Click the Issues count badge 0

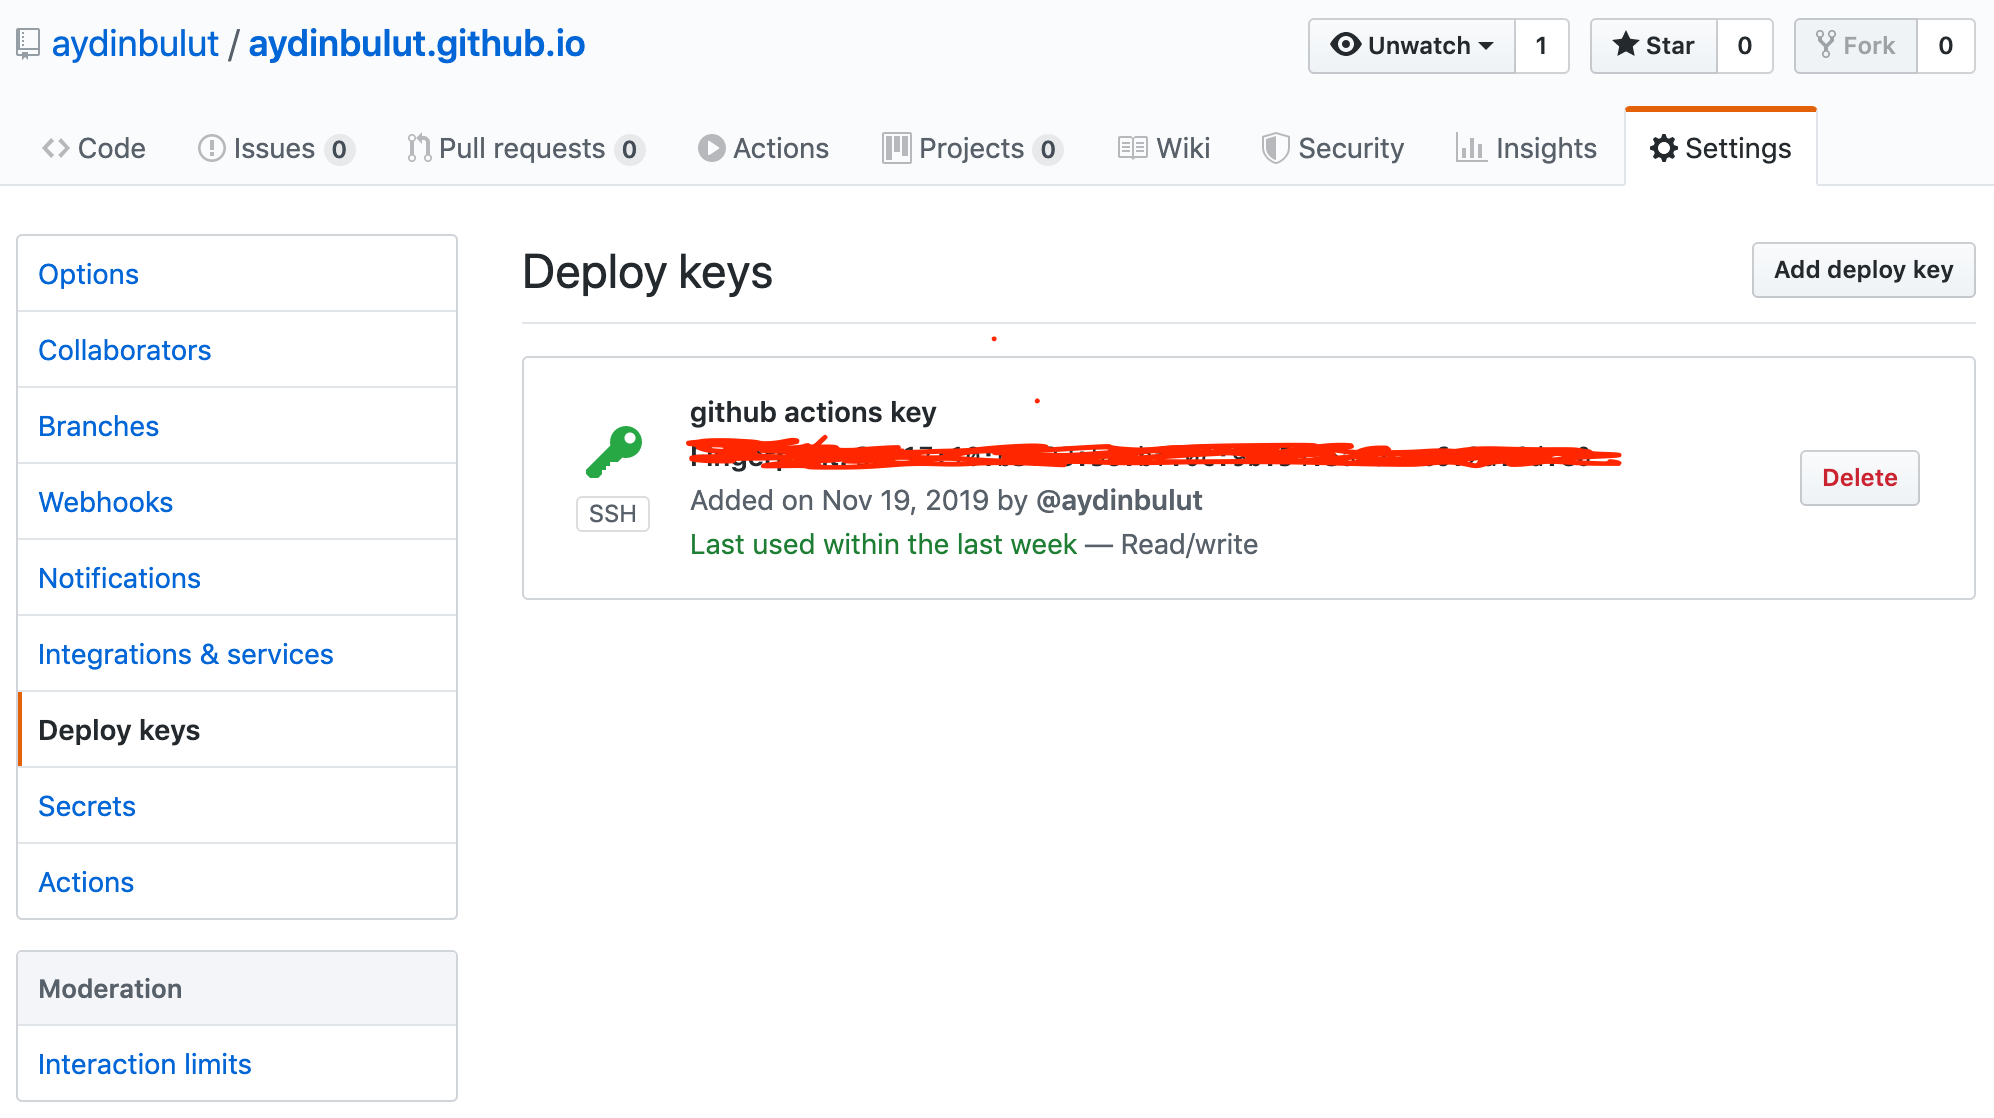pos(339,149)
